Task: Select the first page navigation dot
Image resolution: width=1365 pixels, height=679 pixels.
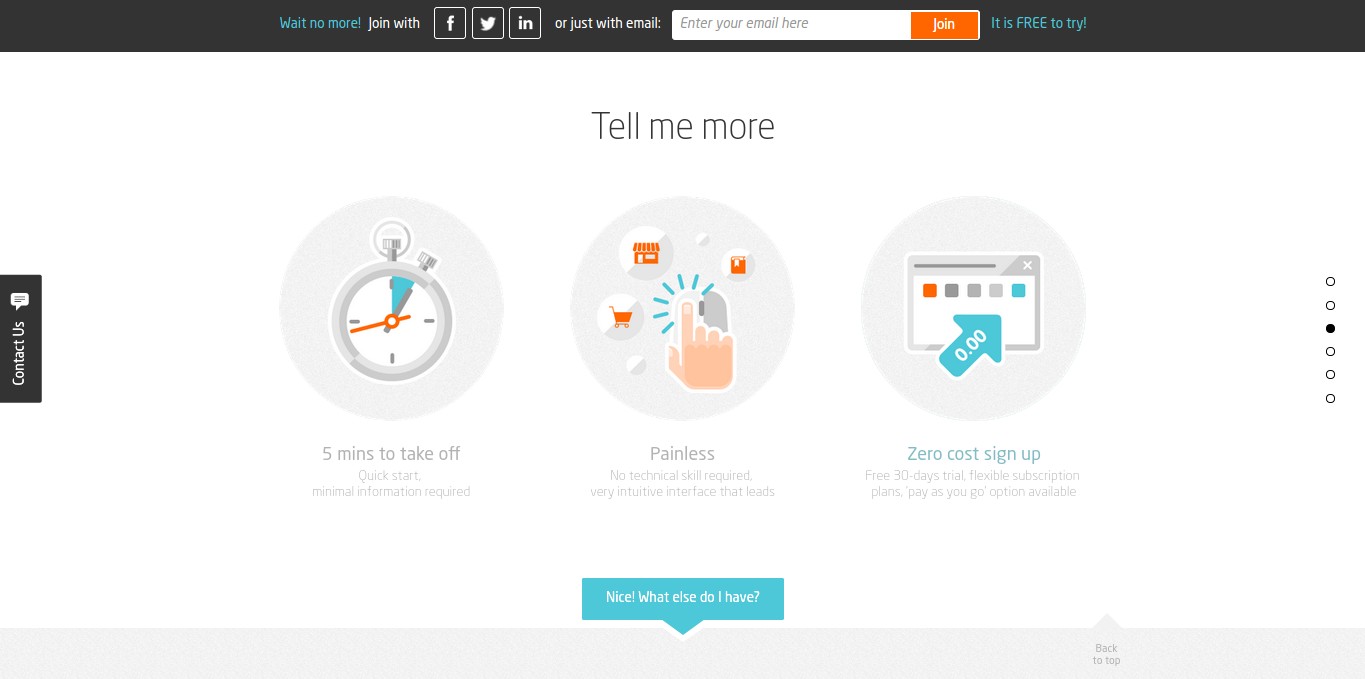Action: 1330,282
